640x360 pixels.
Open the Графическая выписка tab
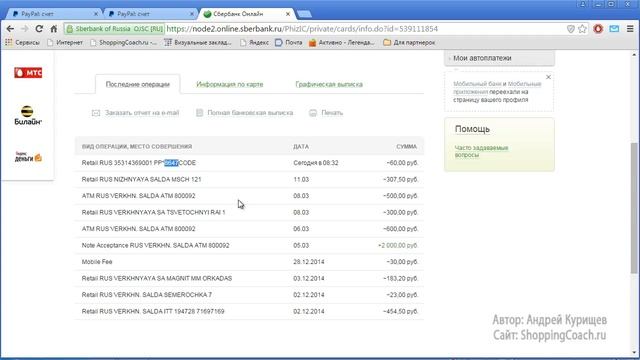coord(329,84)
